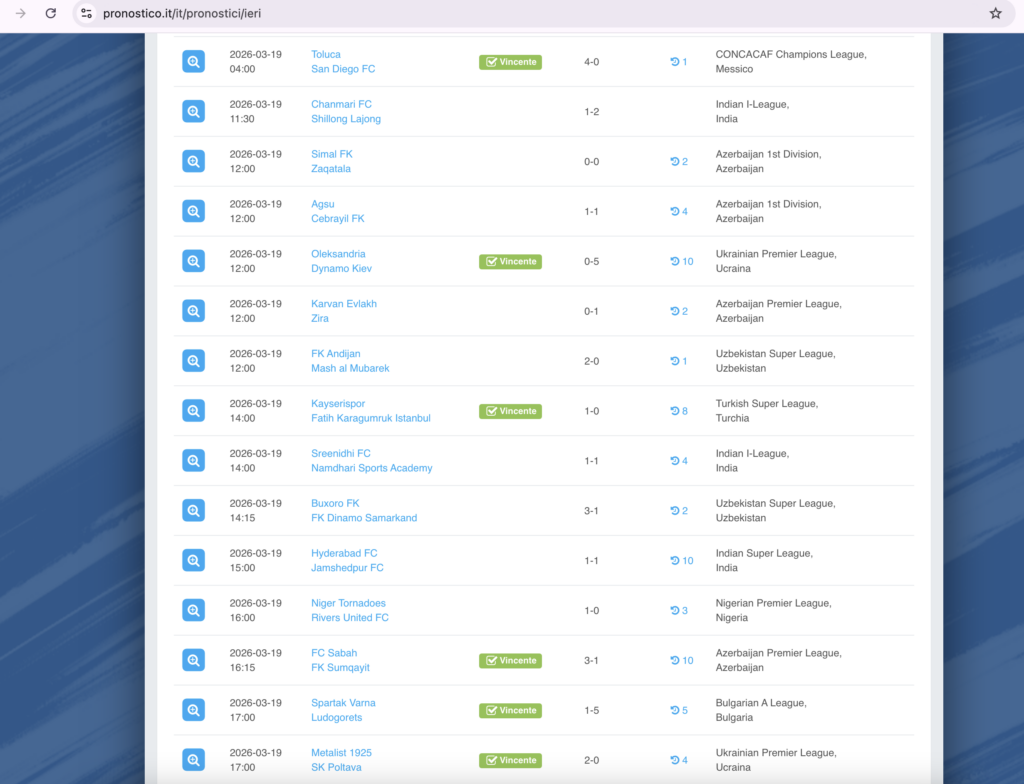This screenshot has width=1024, height=784.
Task: Go forward with the browser arrow
Action: point(20,14)
